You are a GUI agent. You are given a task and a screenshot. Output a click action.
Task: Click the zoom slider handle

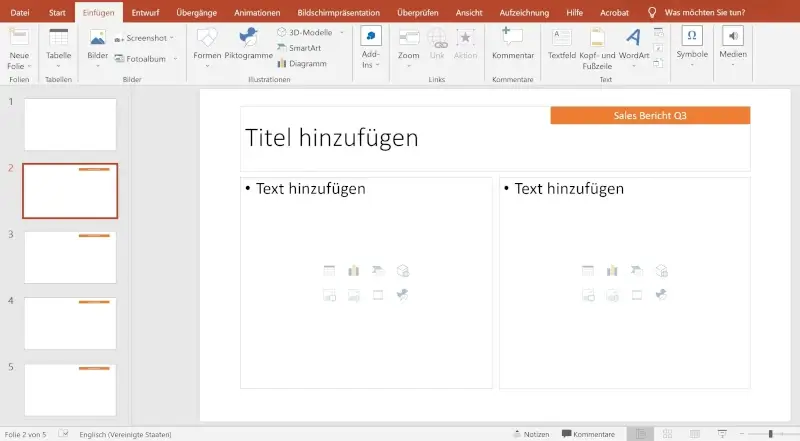point(770,434)
